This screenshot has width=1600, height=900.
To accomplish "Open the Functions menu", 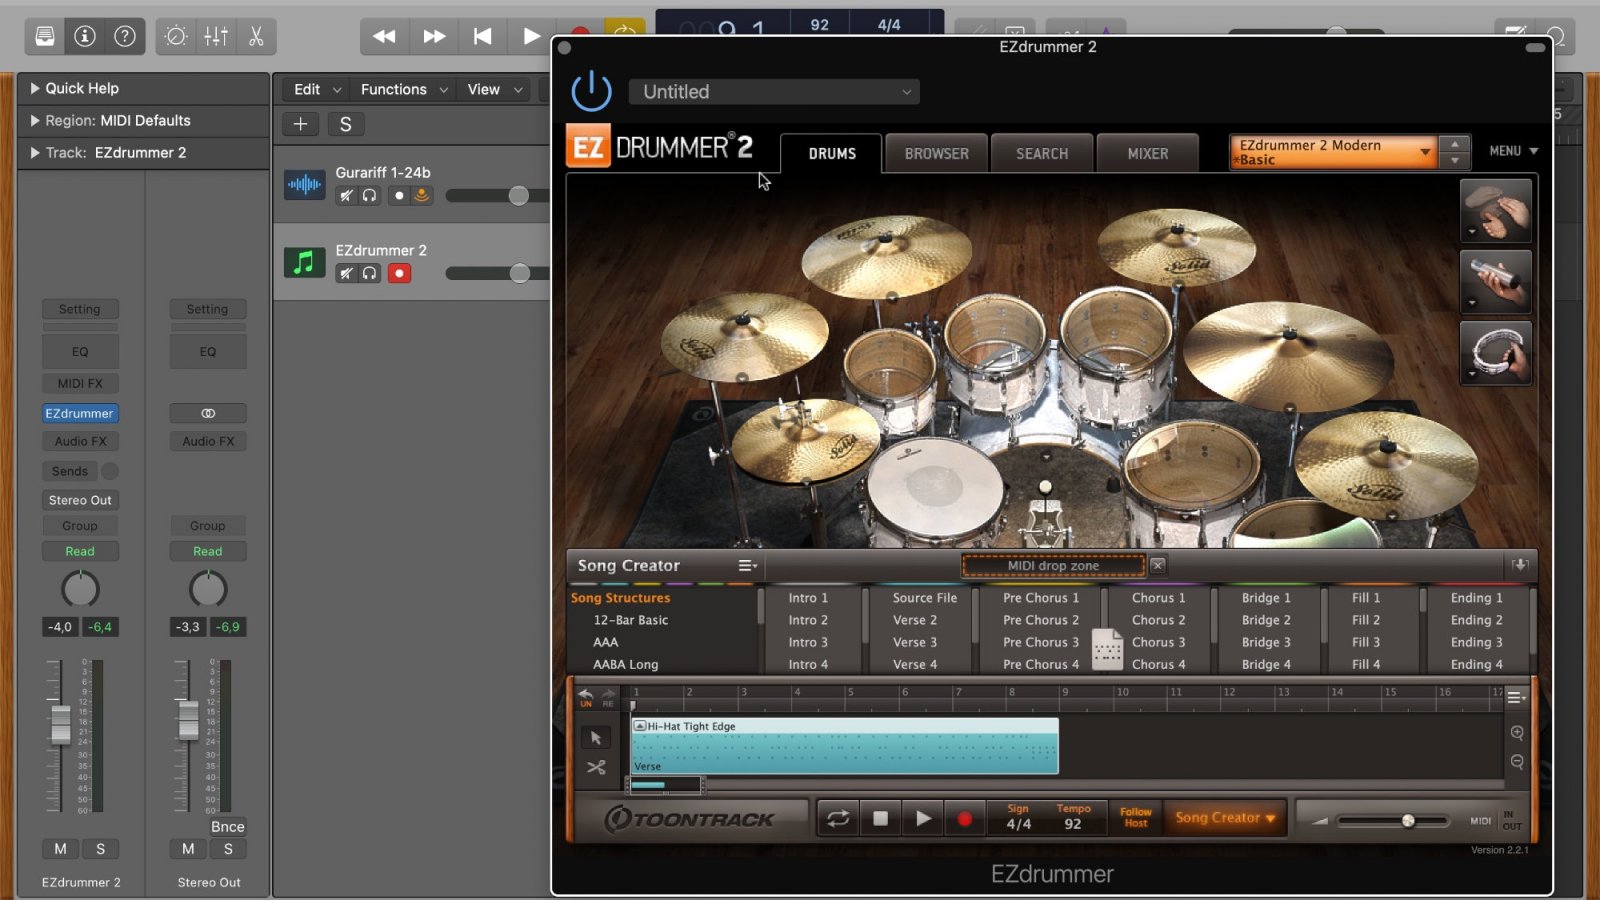I will click(403, 89).
